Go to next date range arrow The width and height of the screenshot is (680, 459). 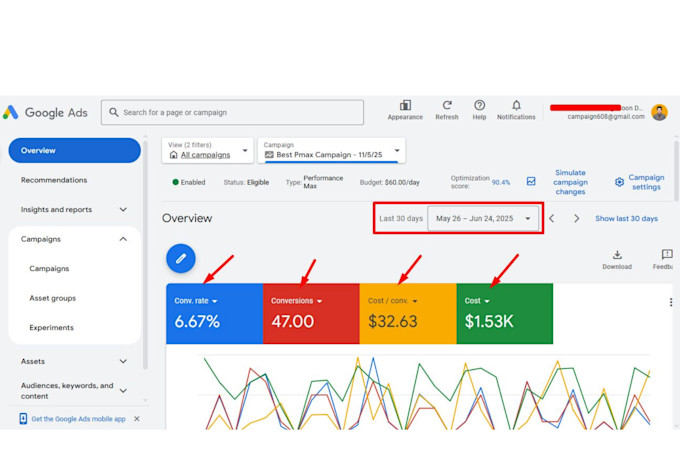point(576,218)
